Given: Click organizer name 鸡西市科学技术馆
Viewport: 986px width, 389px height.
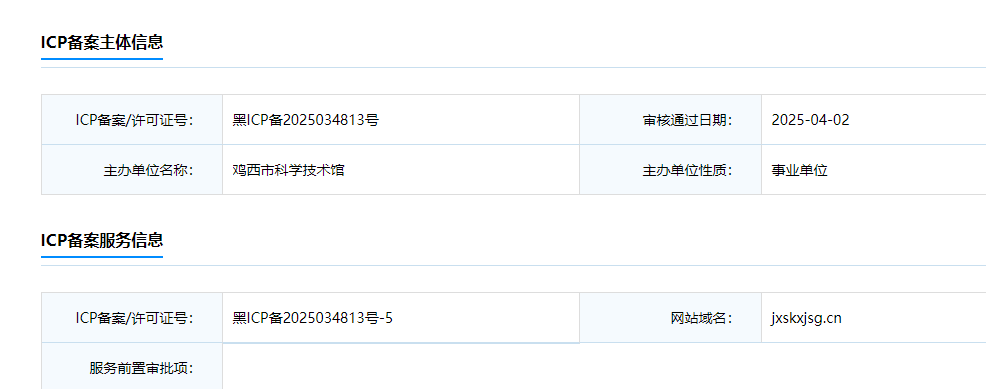Looking at the screenshot, I should (288, 170).
